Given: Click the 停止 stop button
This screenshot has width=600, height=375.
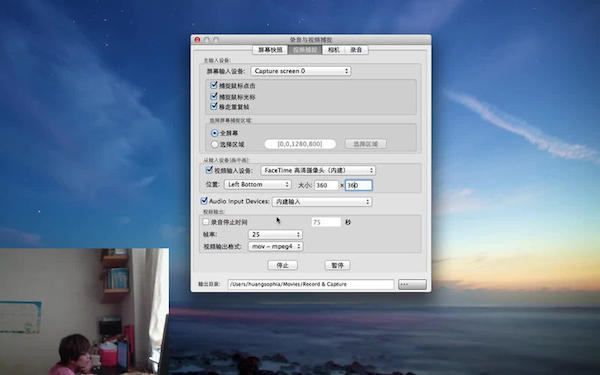Looking at the screenshot, I should click(282, 265).
